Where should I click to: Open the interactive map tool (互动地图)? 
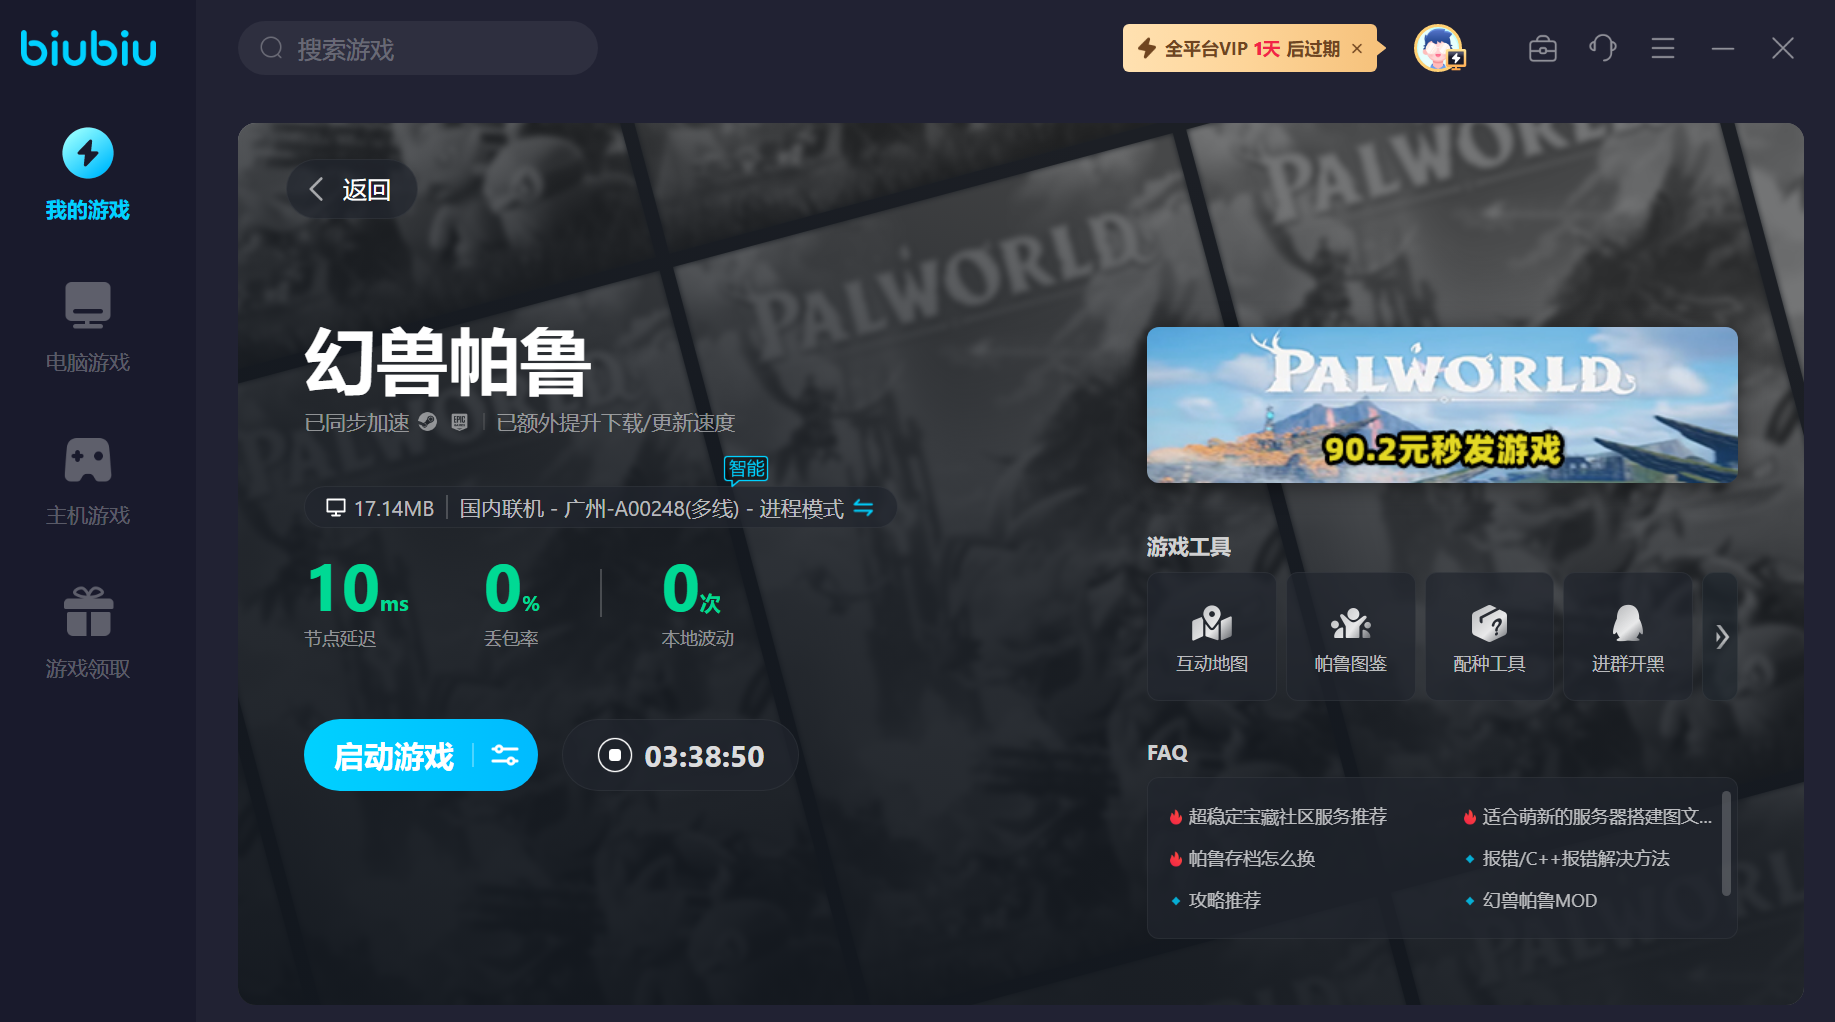(1211, 636)
